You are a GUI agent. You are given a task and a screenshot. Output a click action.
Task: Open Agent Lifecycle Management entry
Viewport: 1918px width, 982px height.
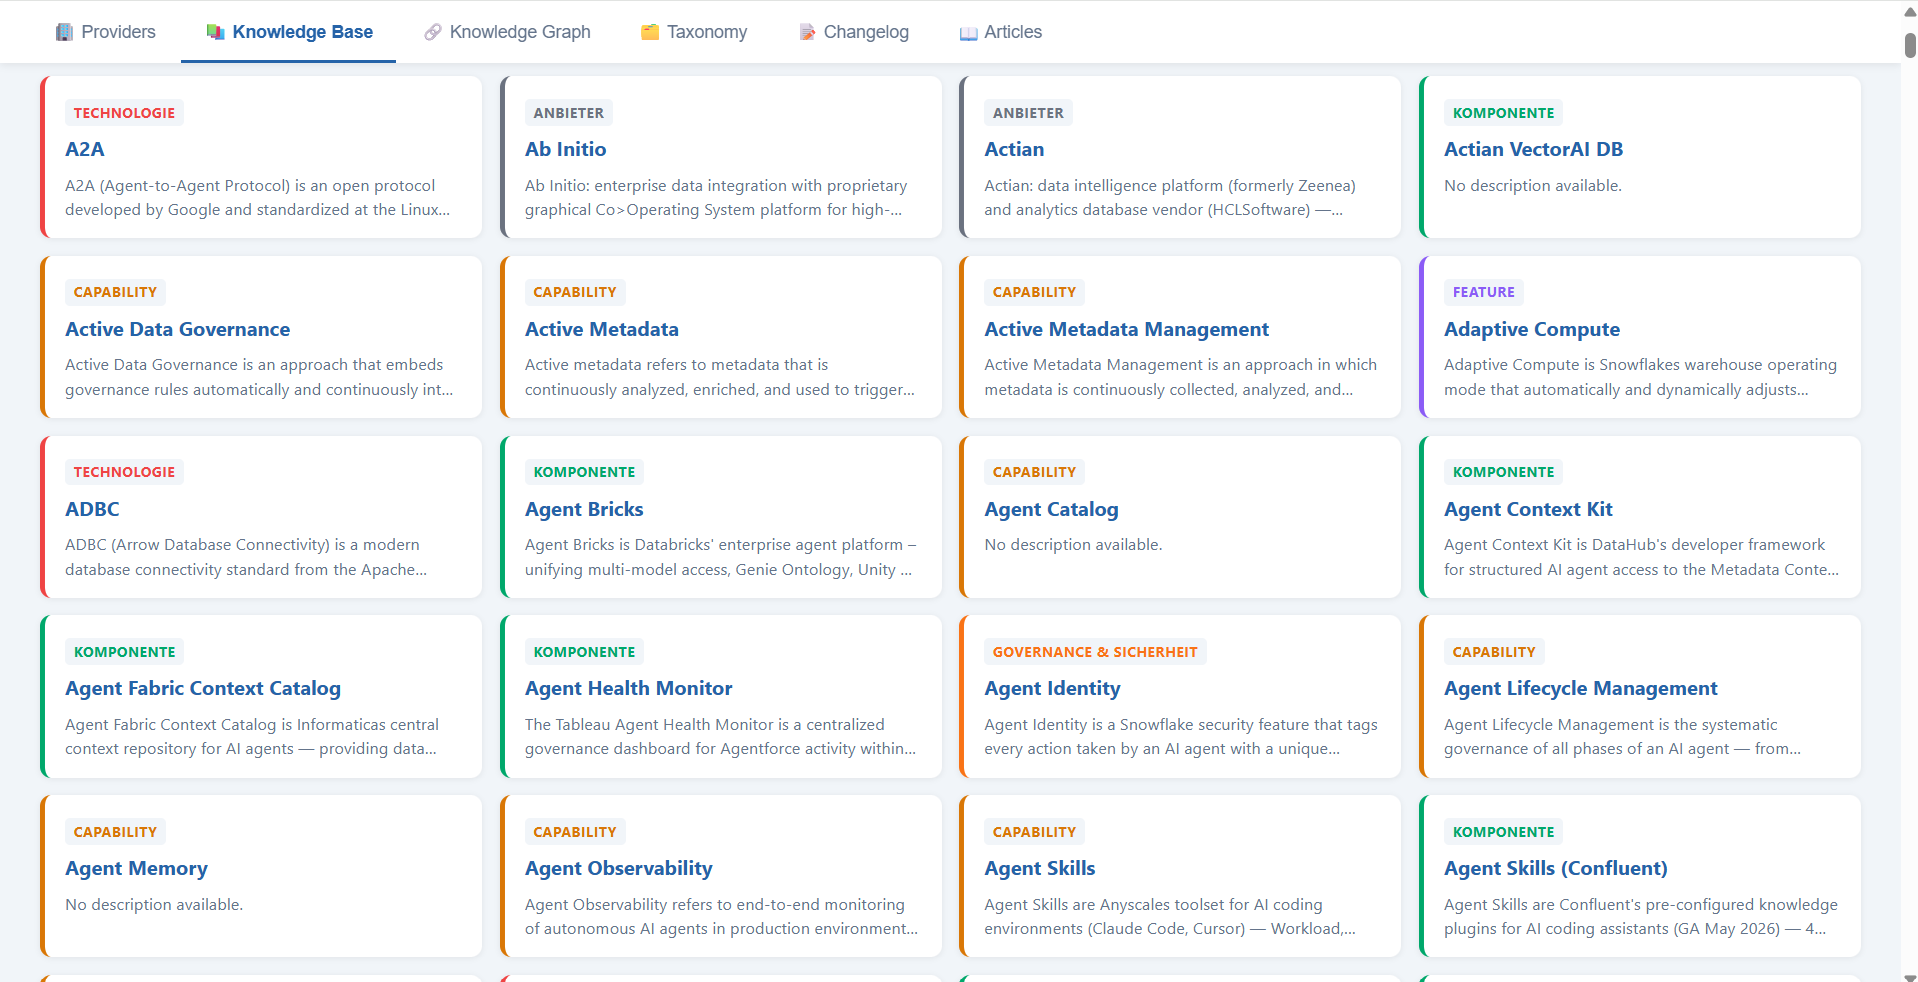tap(1581, 688)
